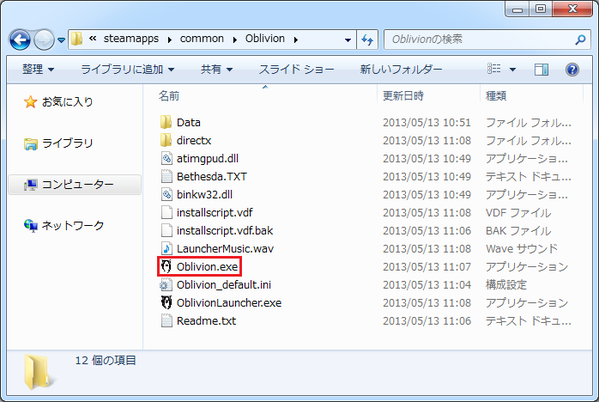Expand the hidden path chevron «
This screenshot has height=402, width=599.
click(x=92, y=38)
